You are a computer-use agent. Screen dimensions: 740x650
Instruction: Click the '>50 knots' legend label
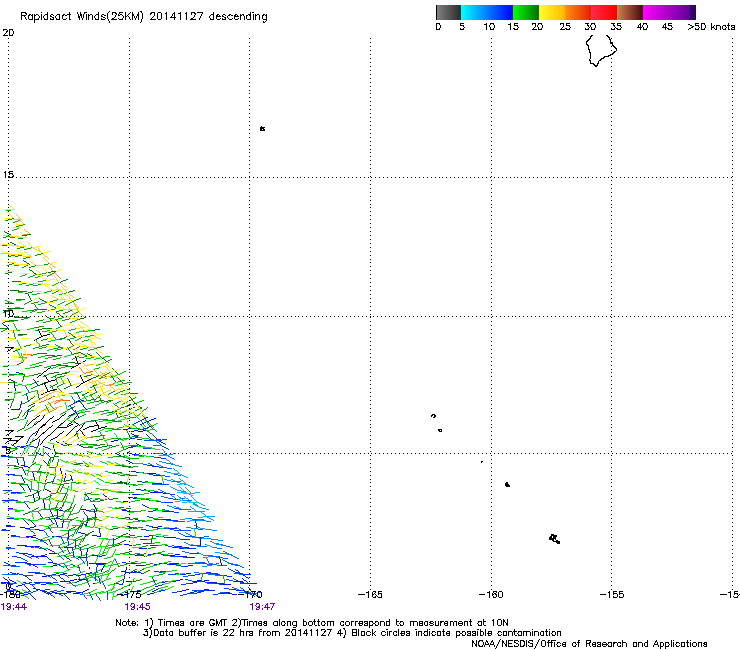(711, 27)
